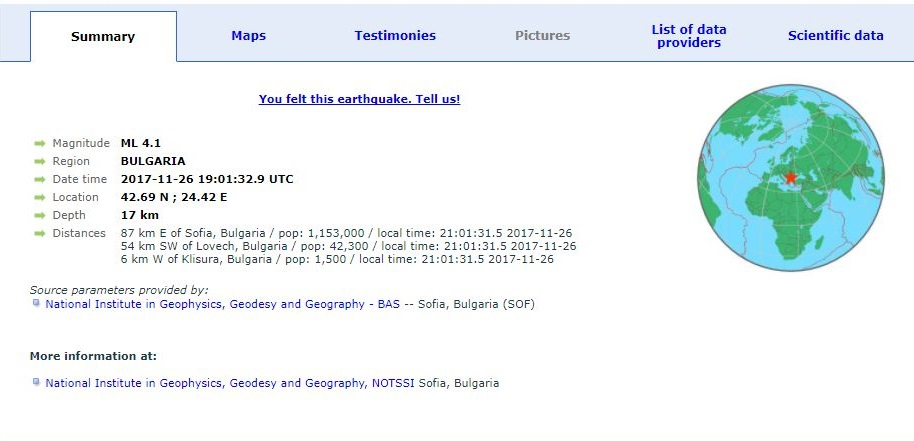Viewport: 914px width, 441px height.
Task: Click the globe locator map thumbnail
Action: coord(791,177)
